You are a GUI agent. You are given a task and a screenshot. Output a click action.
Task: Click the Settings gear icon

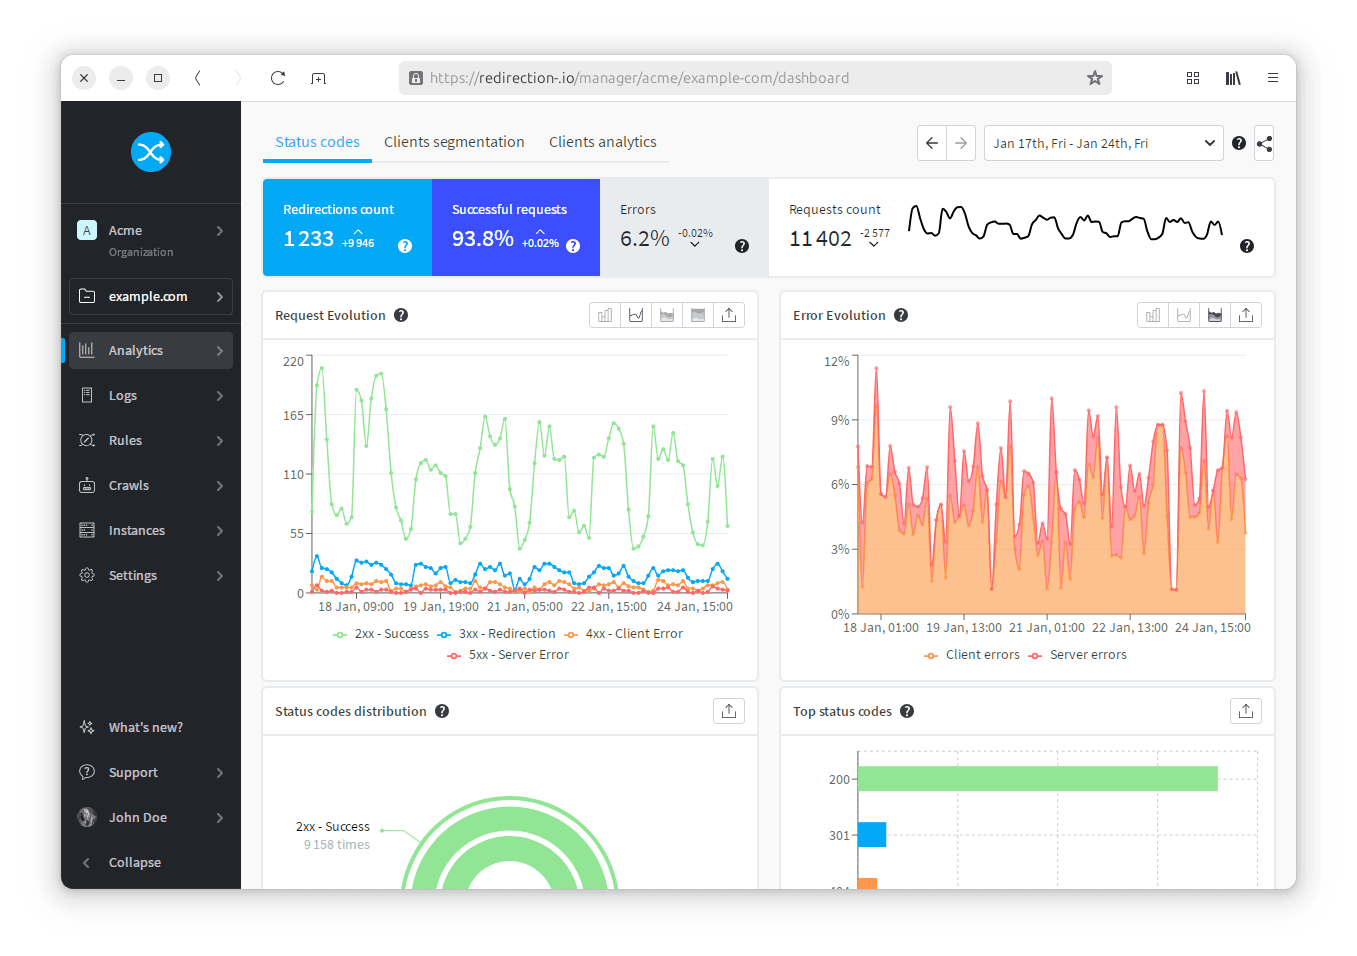click(87, 575)
